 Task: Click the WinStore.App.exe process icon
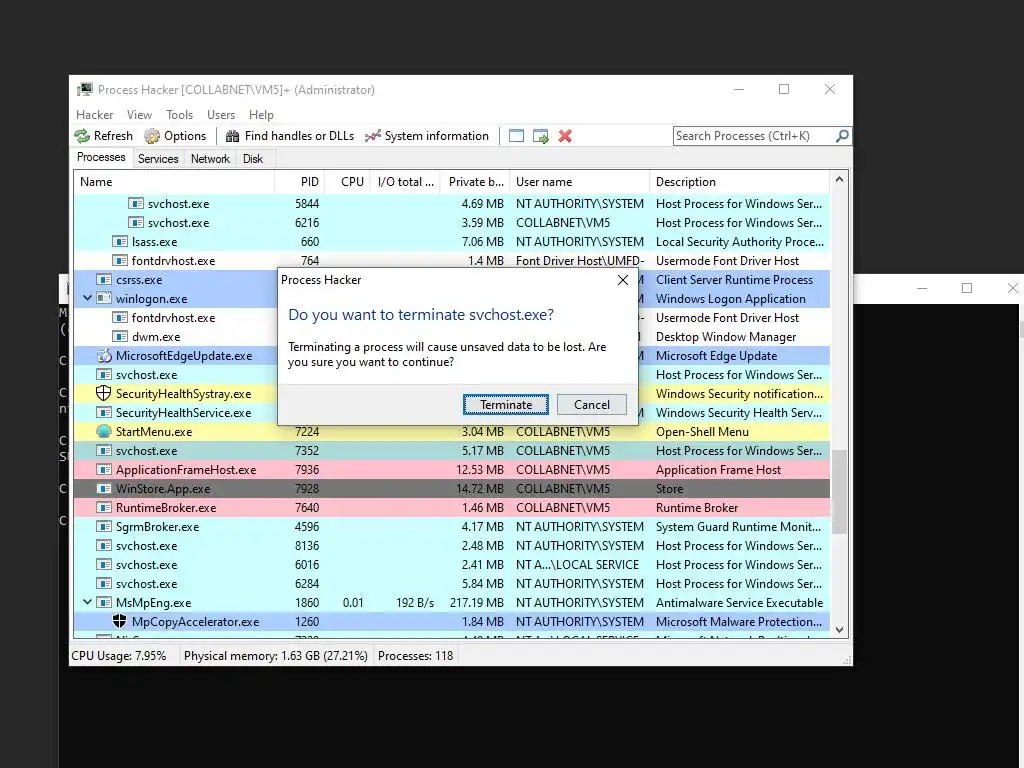(104, 488)
